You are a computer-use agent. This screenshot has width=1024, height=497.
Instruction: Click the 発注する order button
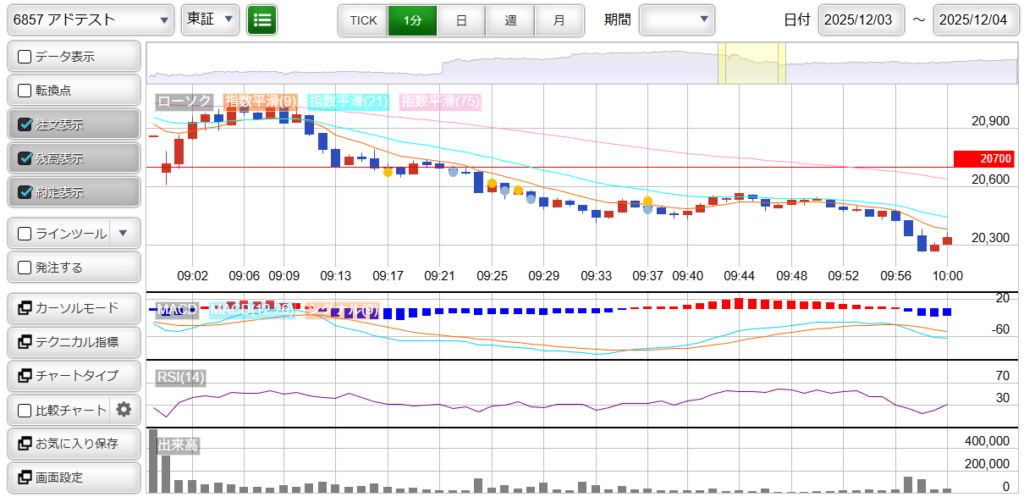(x=73, y=267)
